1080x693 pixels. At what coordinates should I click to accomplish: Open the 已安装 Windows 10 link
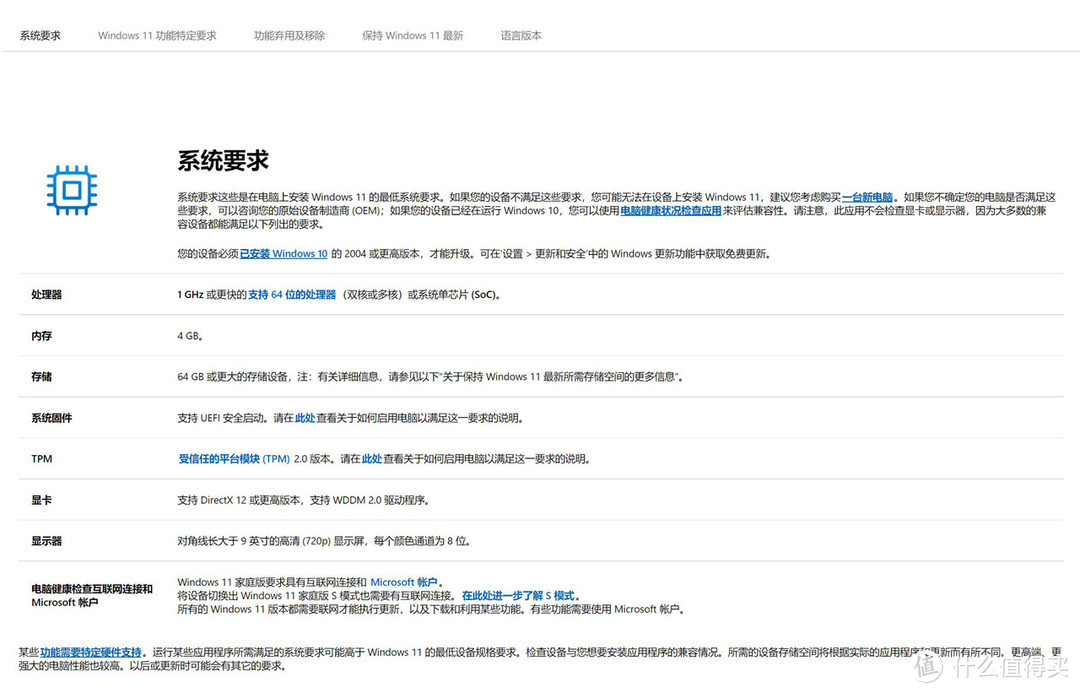pos(283,253)
